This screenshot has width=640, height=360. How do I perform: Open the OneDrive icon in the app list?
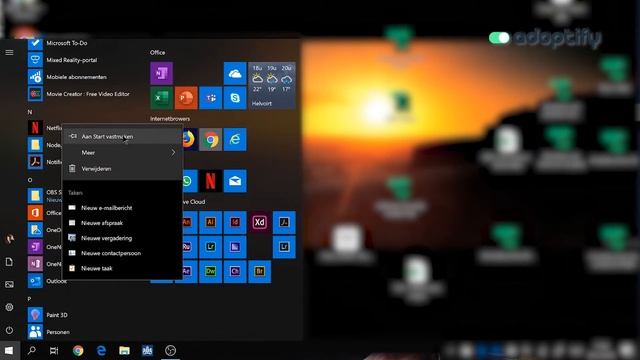coord(35,230)
